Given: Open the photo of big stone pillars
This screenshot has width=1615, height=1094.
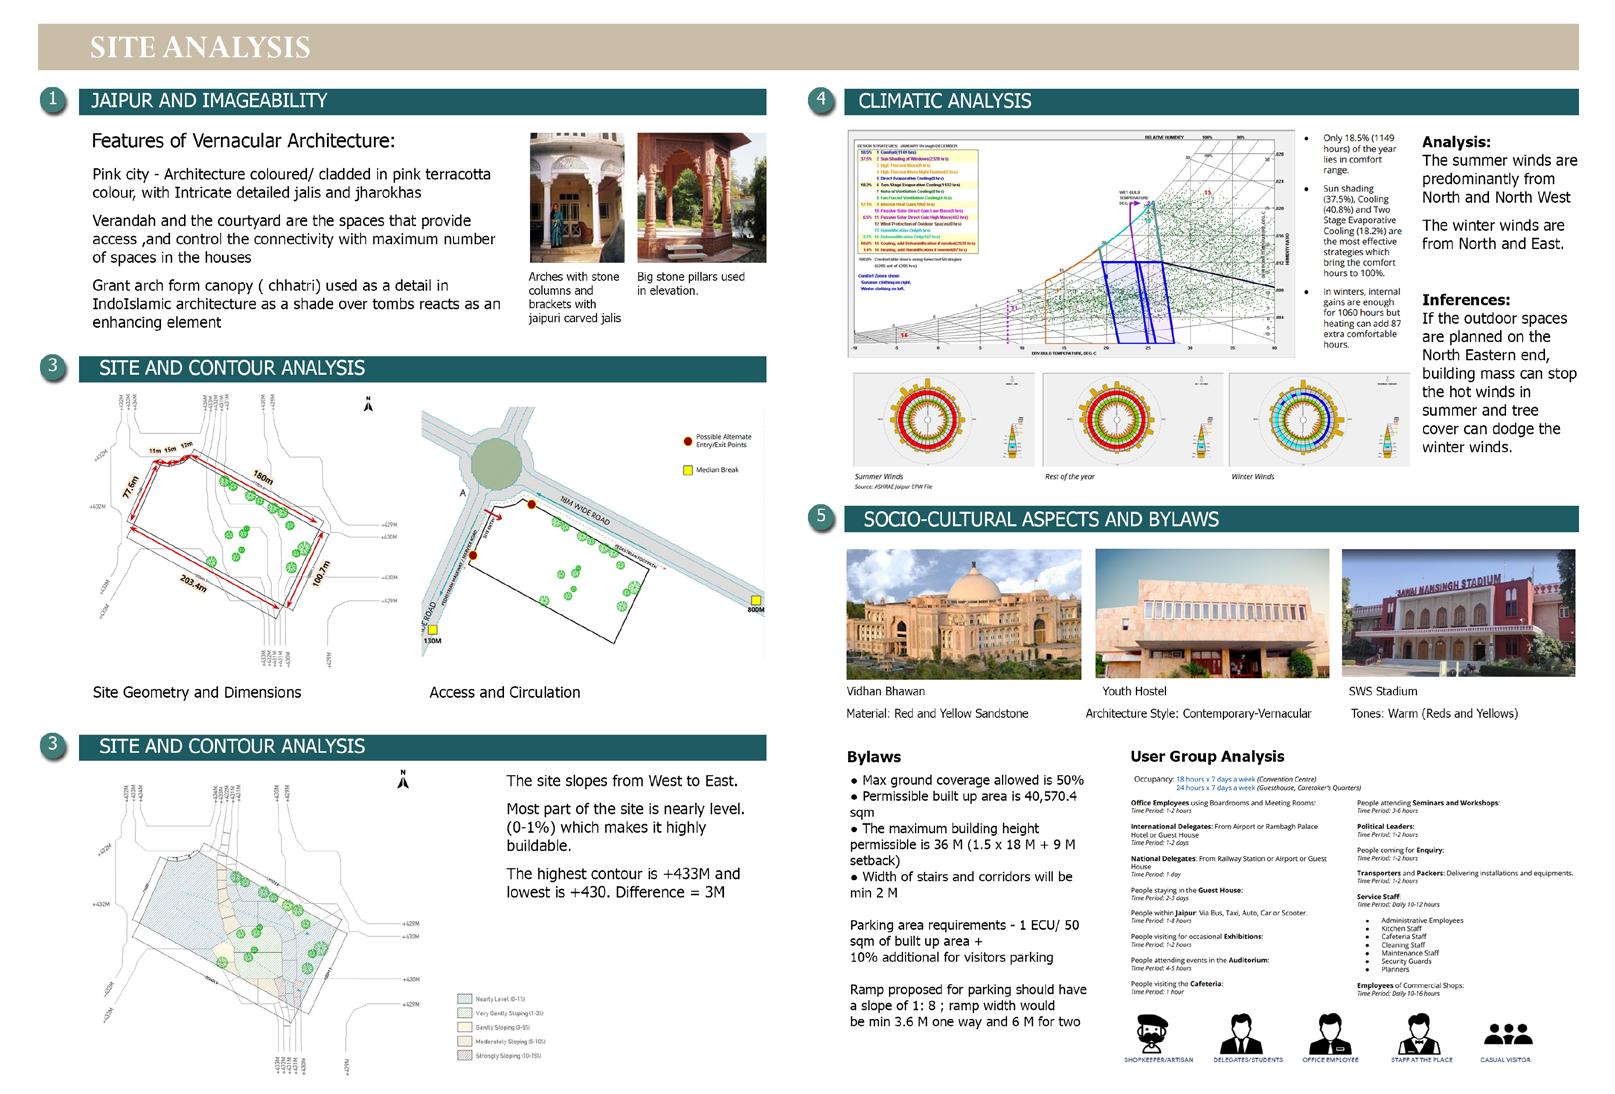Looking at the screenshot, I should (x=702, y=198).
